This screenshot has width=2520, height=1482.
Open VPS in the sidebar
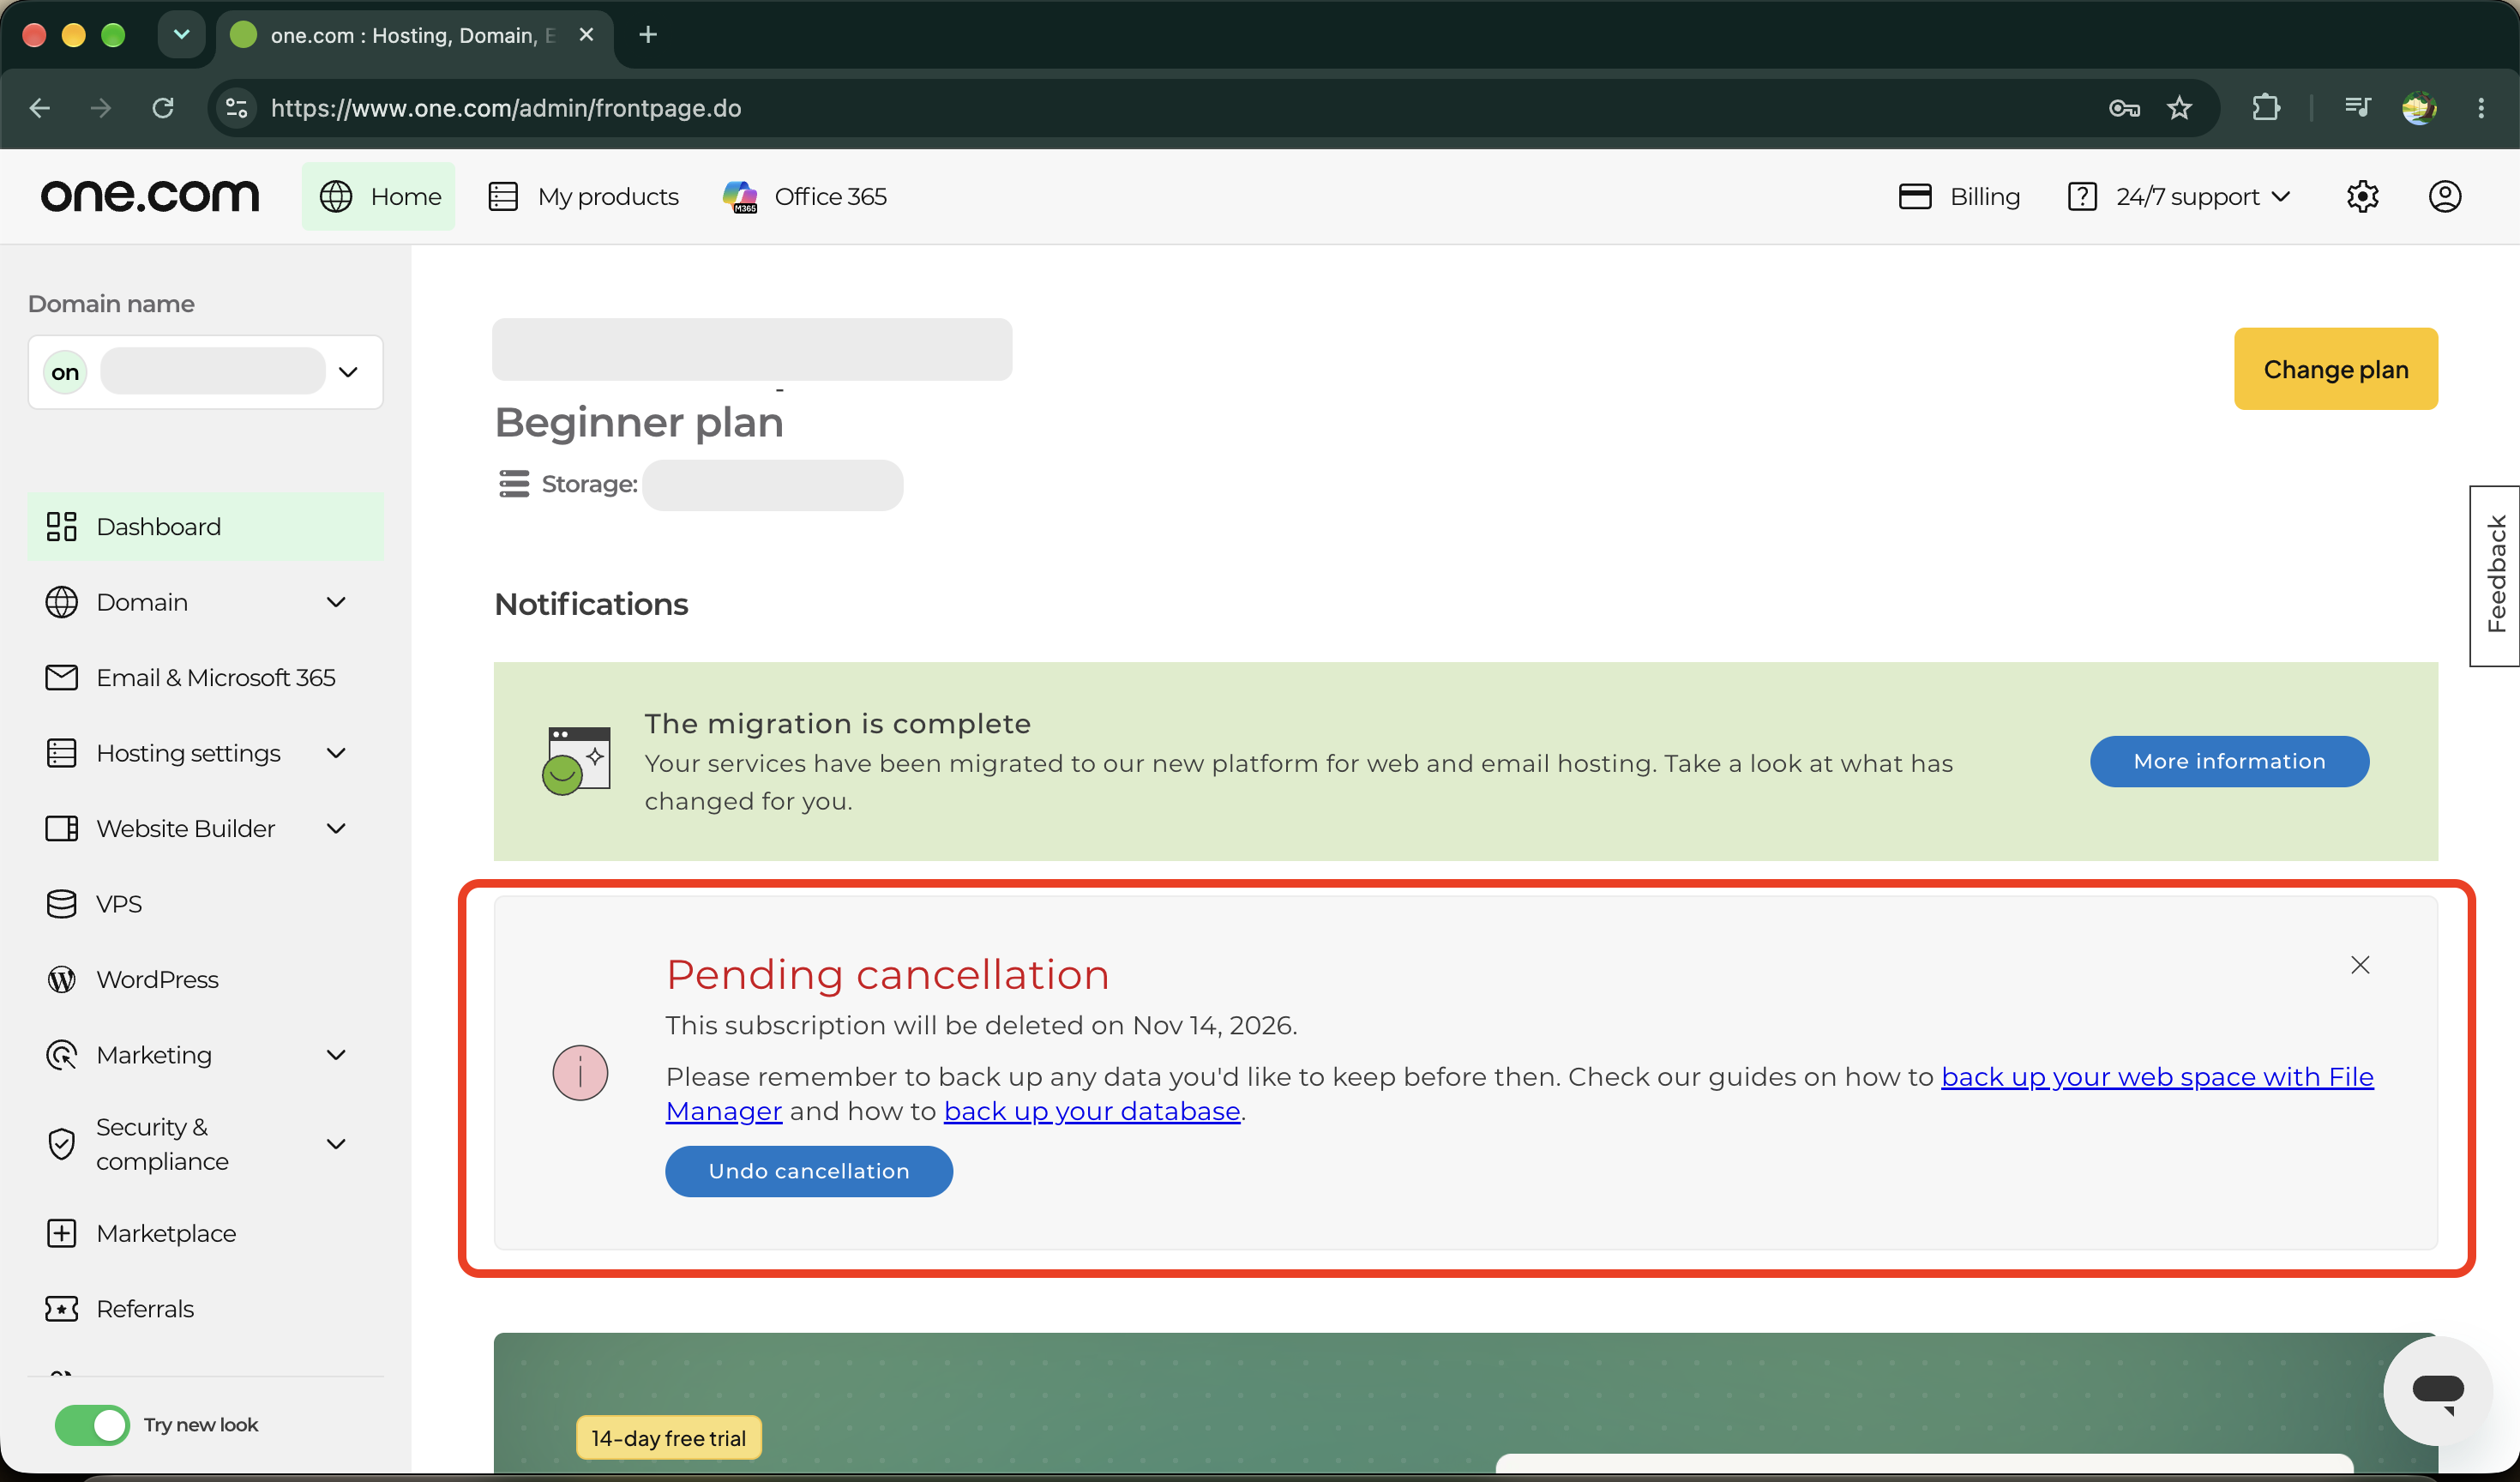tap(205, 904)
